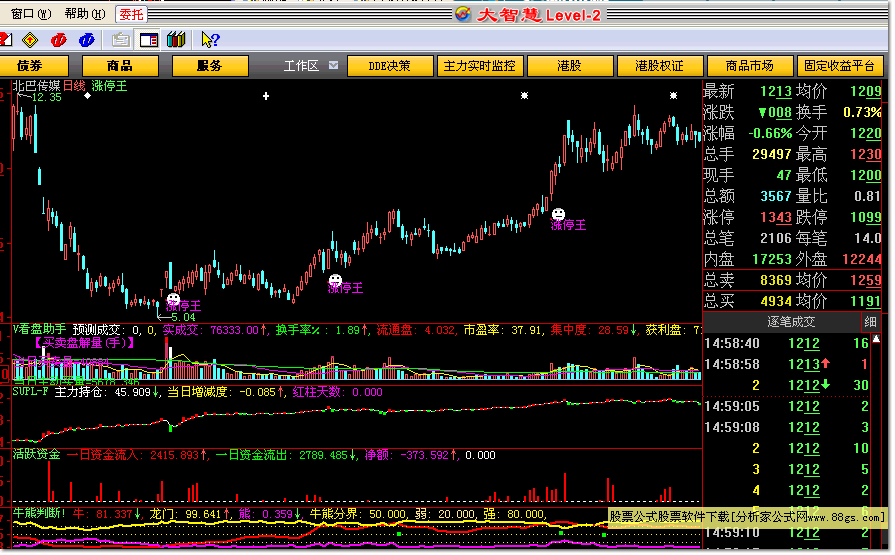Click the 总卖 value 8369
Viewport: 895px width, 555px height.
[x=776, y=280]
